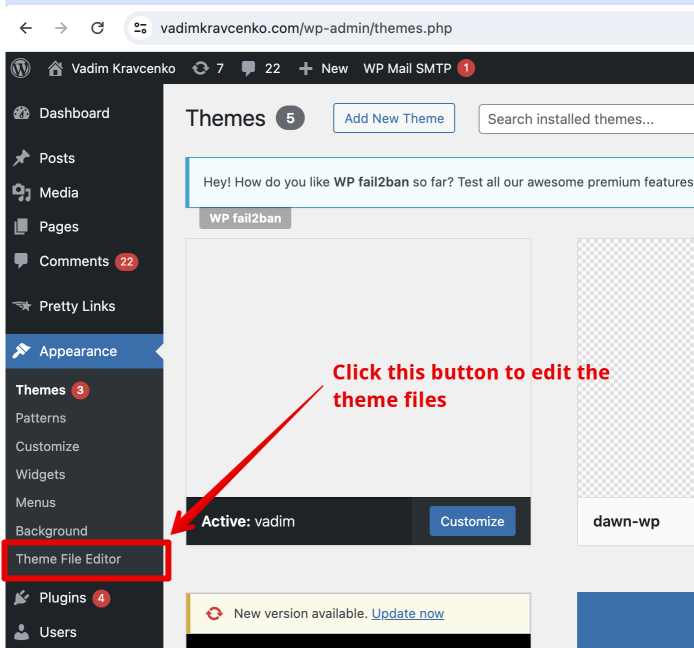
Task: Open Pretty Links menu item
Action: 77,306
